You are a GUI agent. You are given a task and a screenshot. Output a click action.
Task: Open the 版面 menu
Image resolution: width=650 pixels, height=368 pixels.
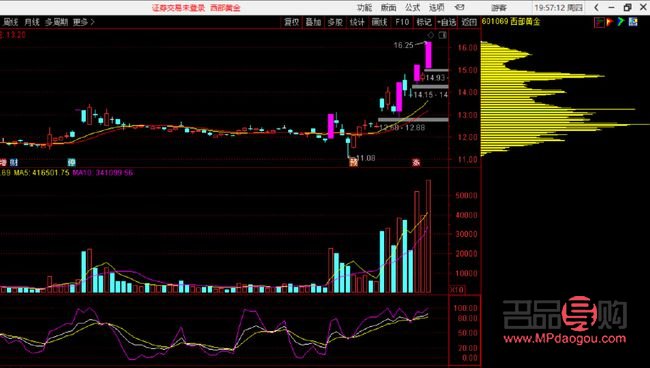pos(388,7)
